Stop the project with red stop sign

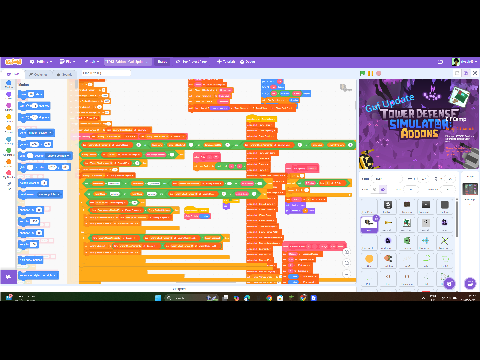[x=378, y=73]
